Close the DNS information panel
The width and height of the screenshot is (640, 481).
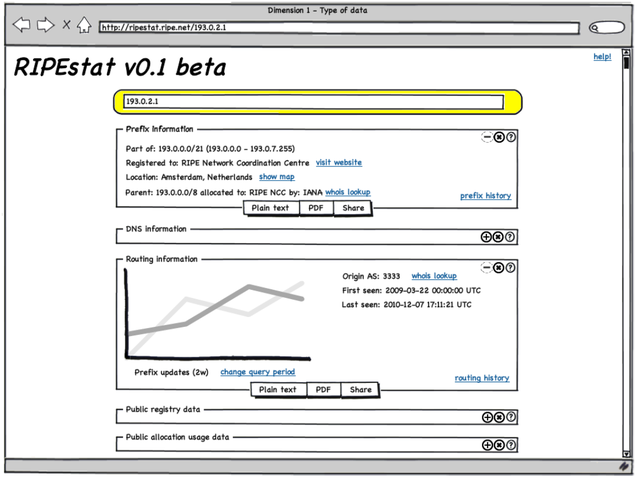(498, 237)
